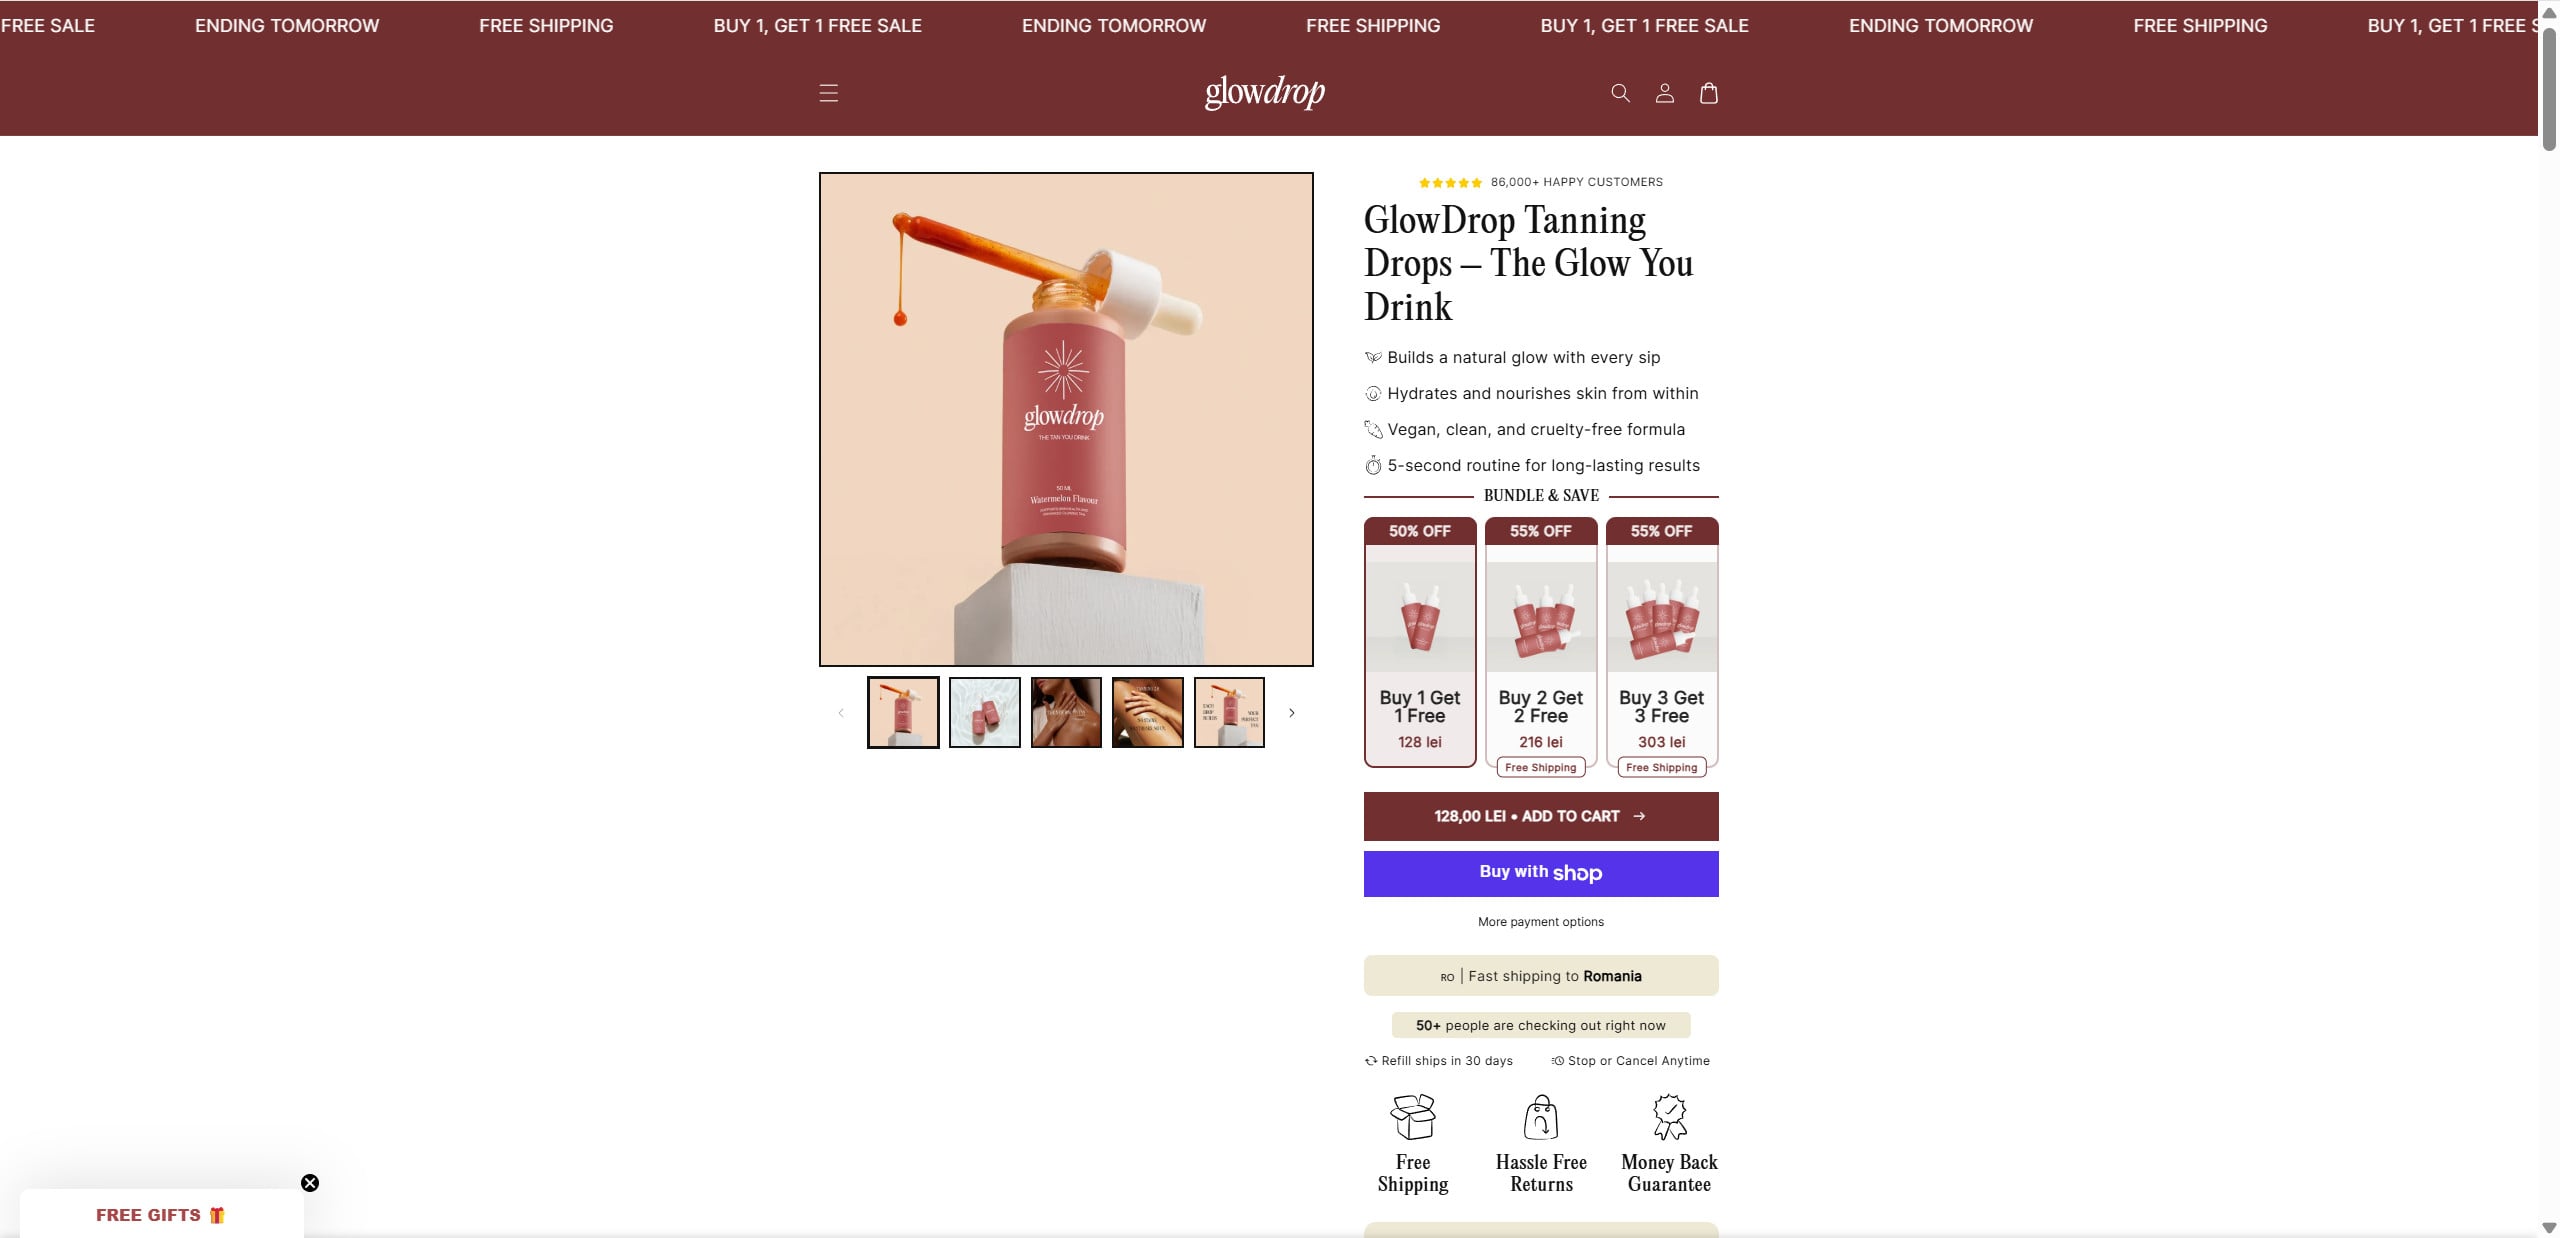
Task: Open the account profile icon
Action: [x=1664, y=93]
